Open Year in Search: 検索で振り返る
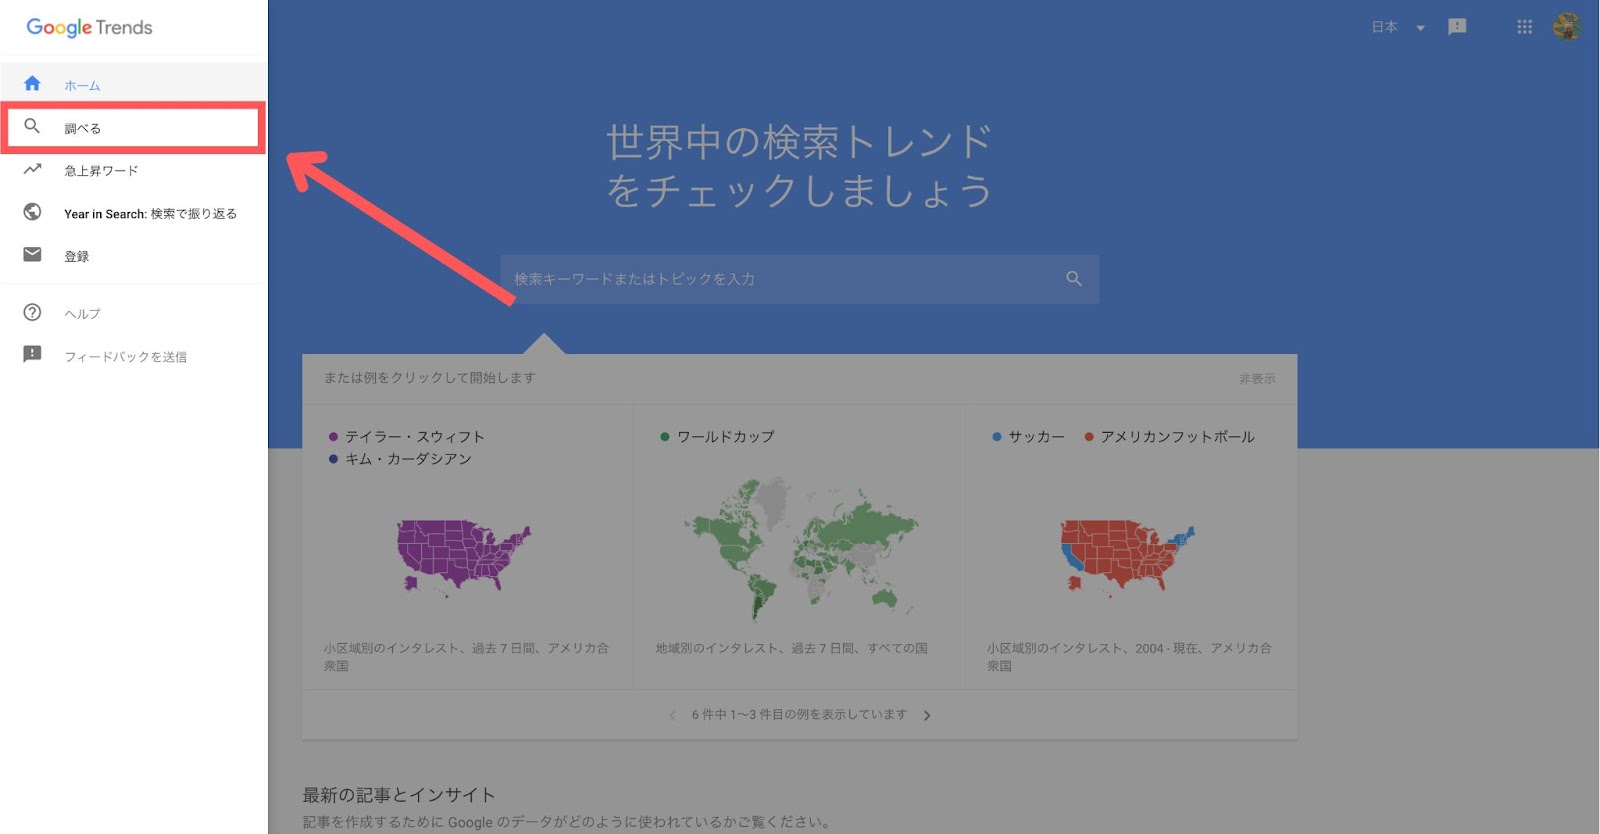This screenshot has height=834, width=1600. pos(134,213)
